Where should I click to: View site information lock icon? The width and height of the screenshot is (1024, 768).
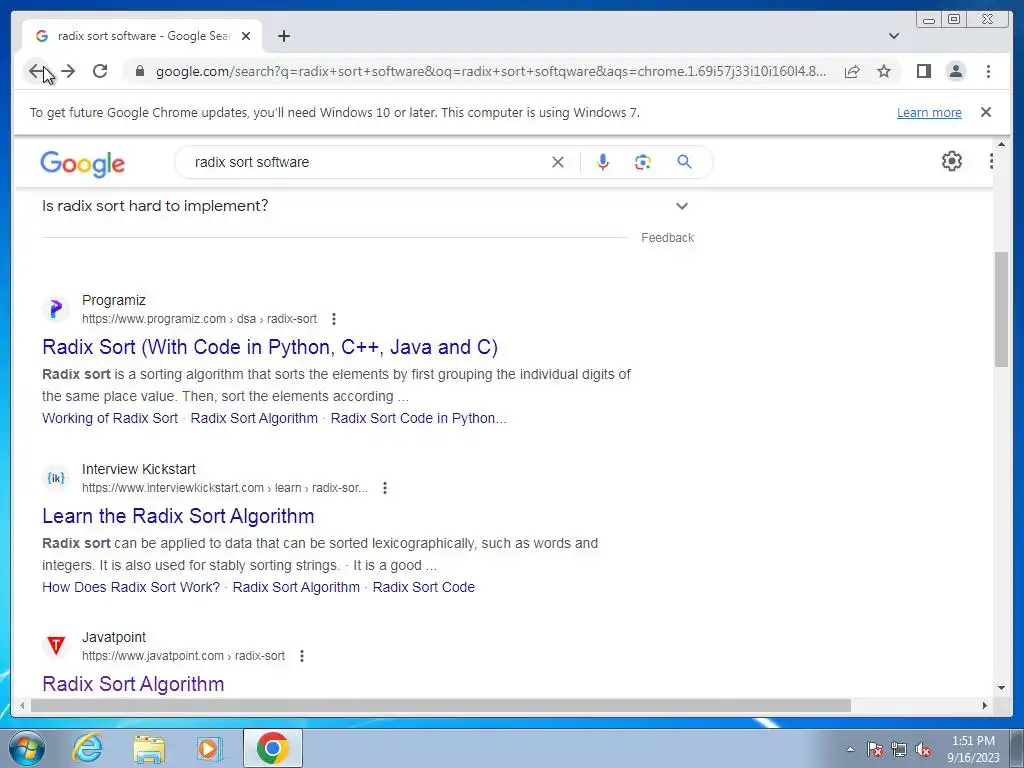tap(139, 71)
